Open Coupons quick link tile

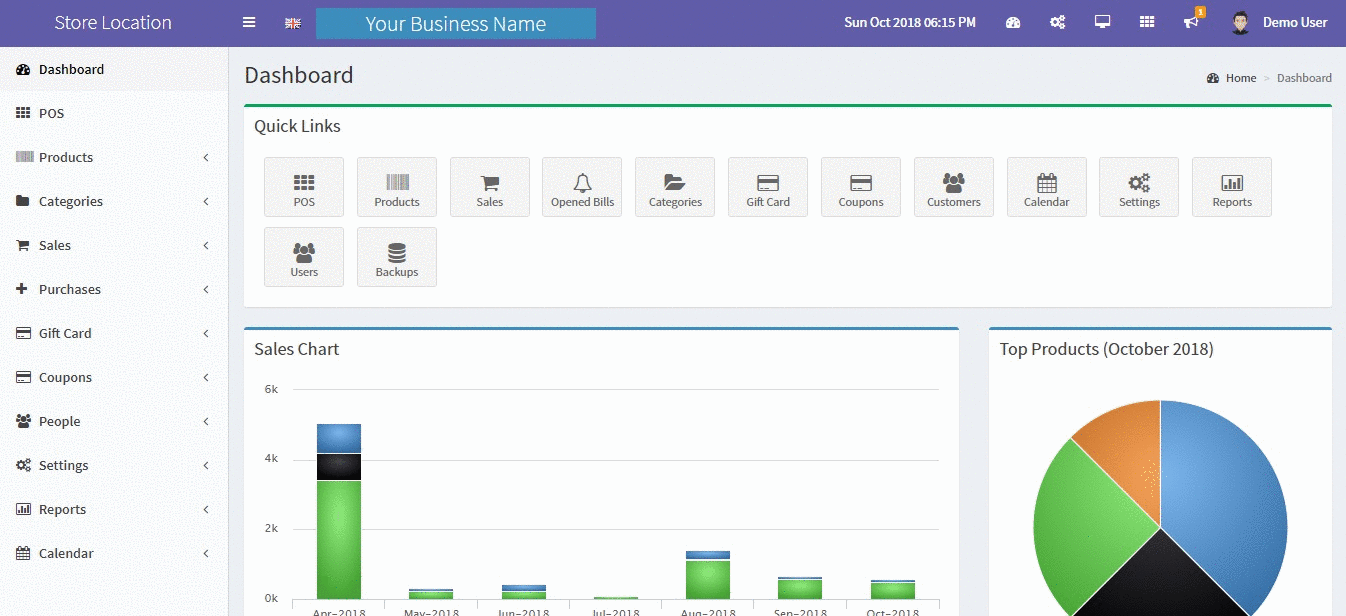(x=861, y=187)
